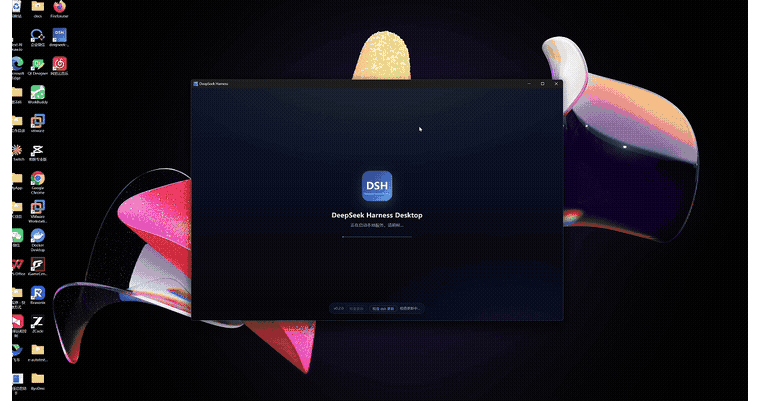The height and width of the screenshot is (401, 760).
Task: Click the v0.2.0 version label
Action: coord(338,308)
